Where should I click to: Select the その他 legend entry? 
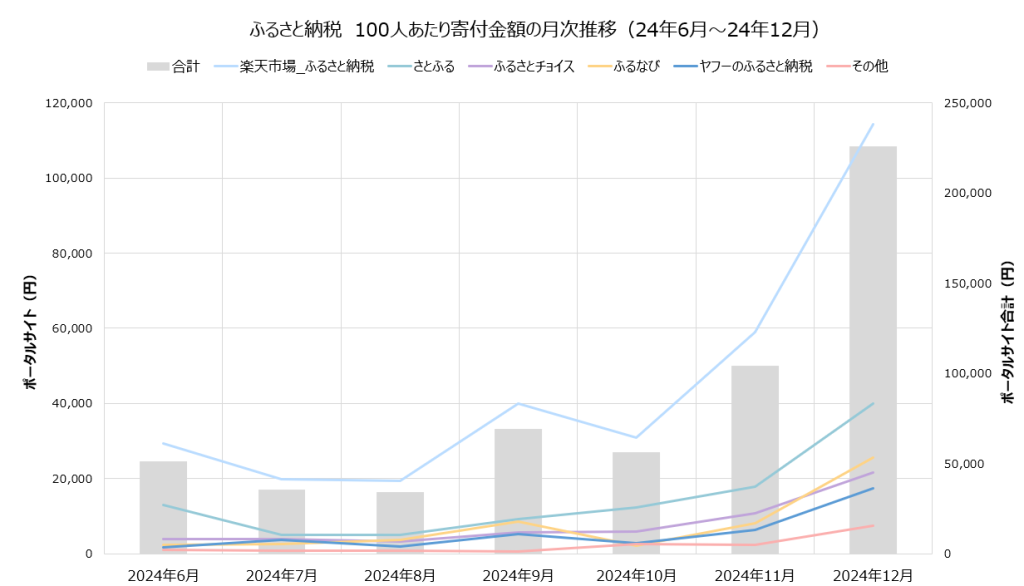click(x=857, y=66)
